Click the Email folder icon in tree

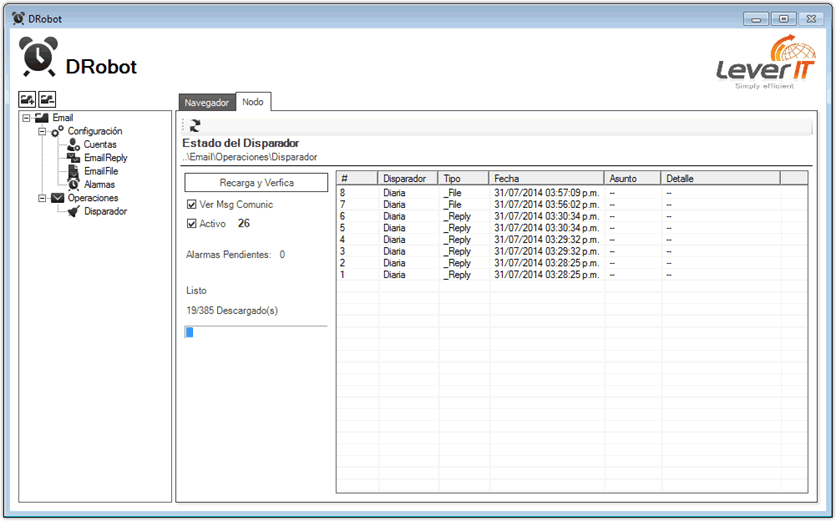pyautogui.click(x=42, y=118)
